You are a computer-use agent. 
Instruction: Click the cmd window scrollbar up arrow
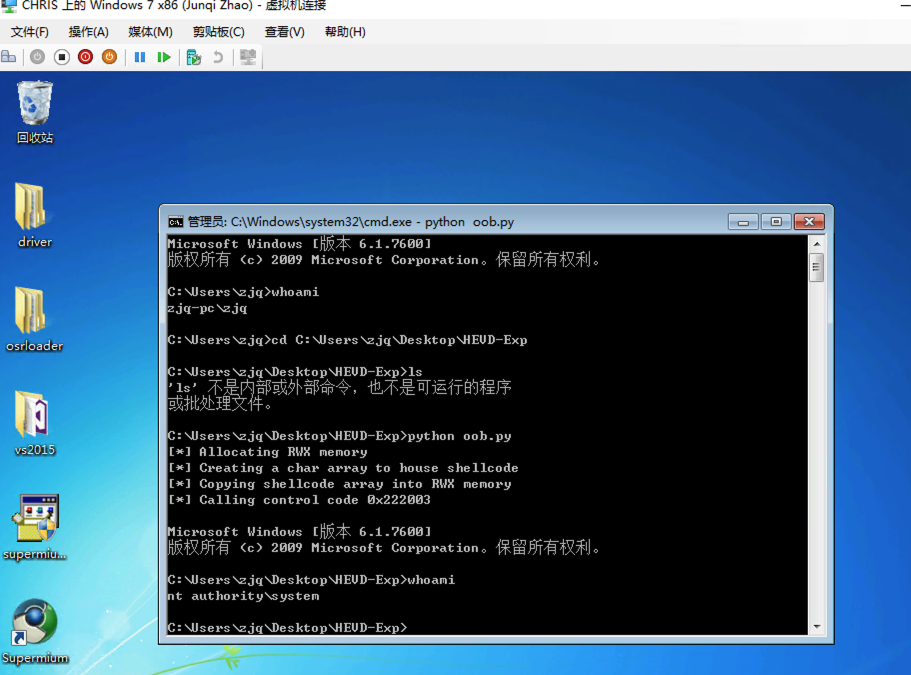(816, 244)
